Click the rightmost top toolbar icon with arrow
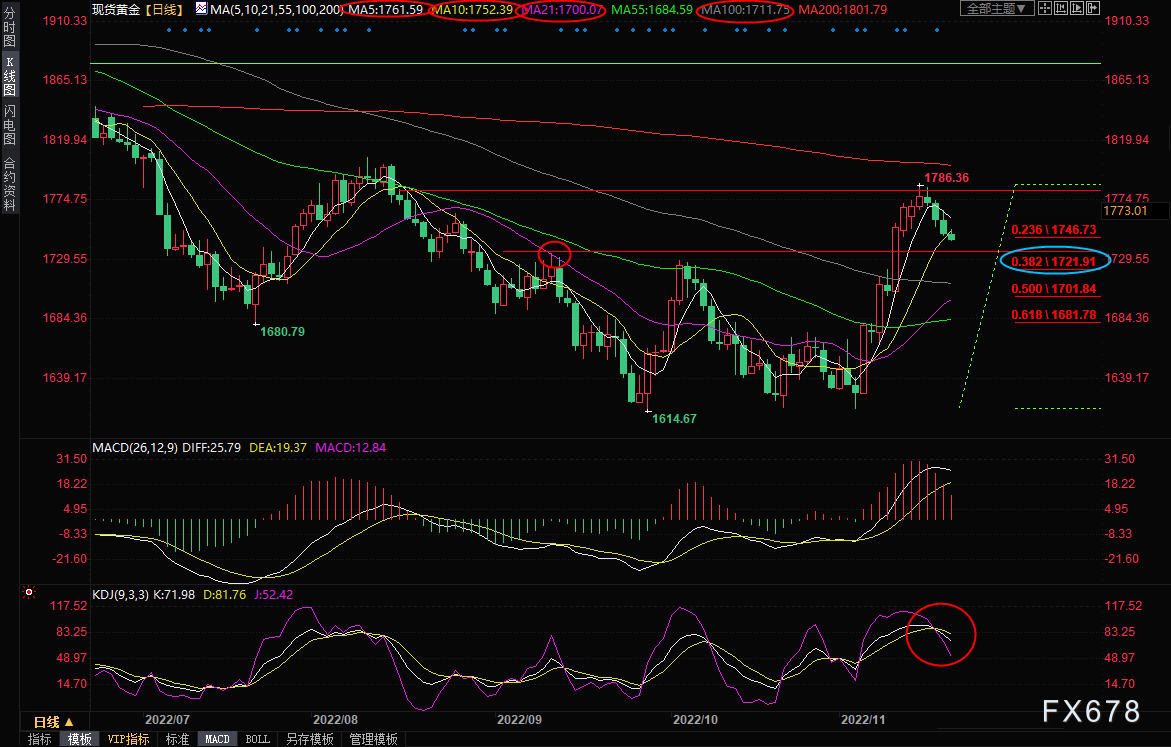 click(x=1093, y=8)
